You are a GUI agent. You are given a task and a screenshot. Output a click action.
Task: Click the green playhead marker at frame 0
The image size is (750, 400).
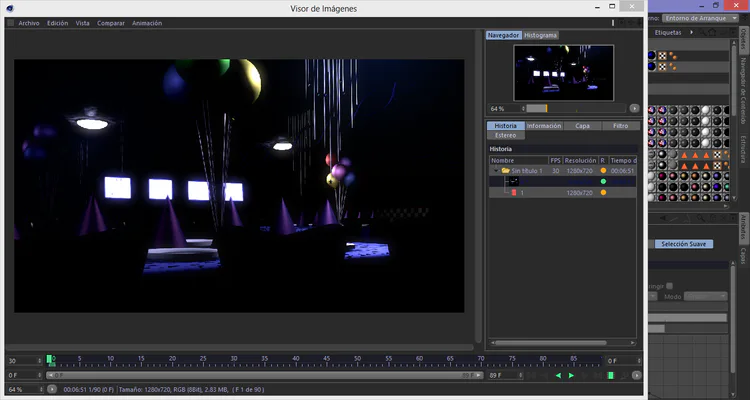(x=49, y=359)
